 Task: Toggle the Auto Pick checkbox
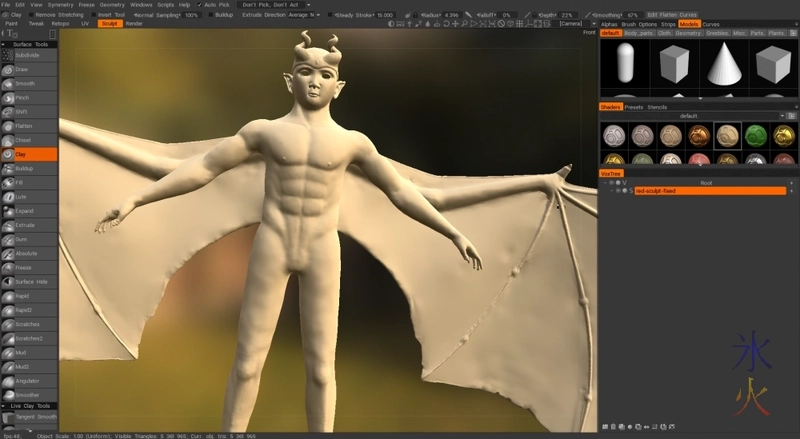point(200,5)
